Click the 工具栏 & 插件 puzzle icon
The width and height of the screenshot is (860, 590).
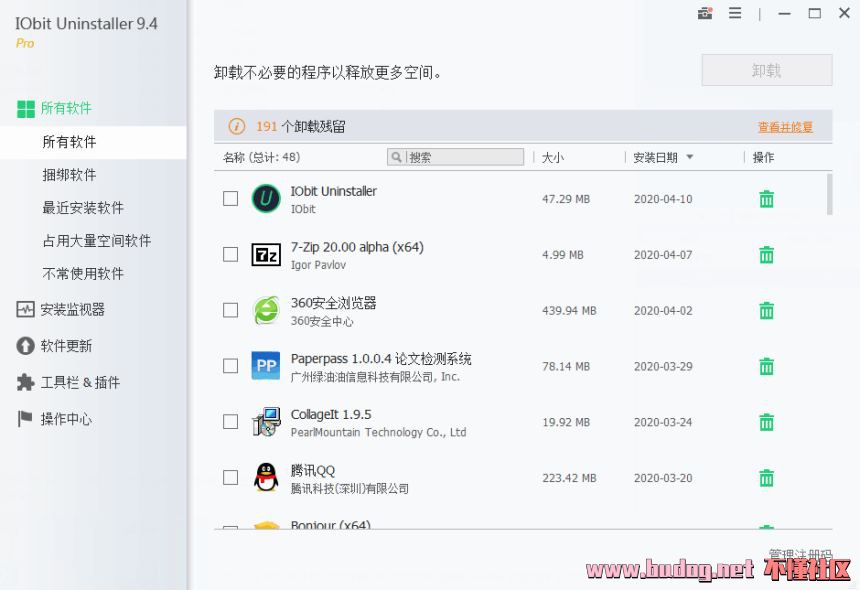point(25,382)
